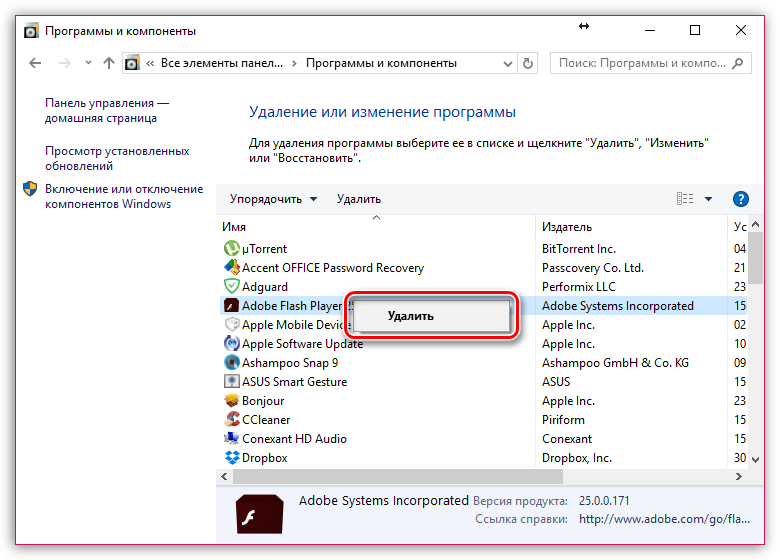This screenshot has height=560, width=780.
Task: Open Просмотр установленных обновлений link
Action: [116, 158]
